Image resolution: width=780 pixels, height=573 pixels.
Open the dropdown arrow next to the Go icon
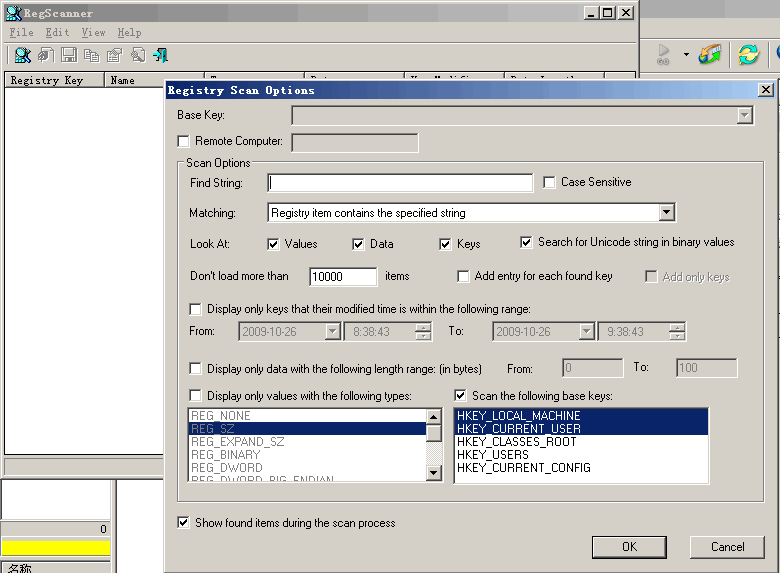[x=686, y=54]
